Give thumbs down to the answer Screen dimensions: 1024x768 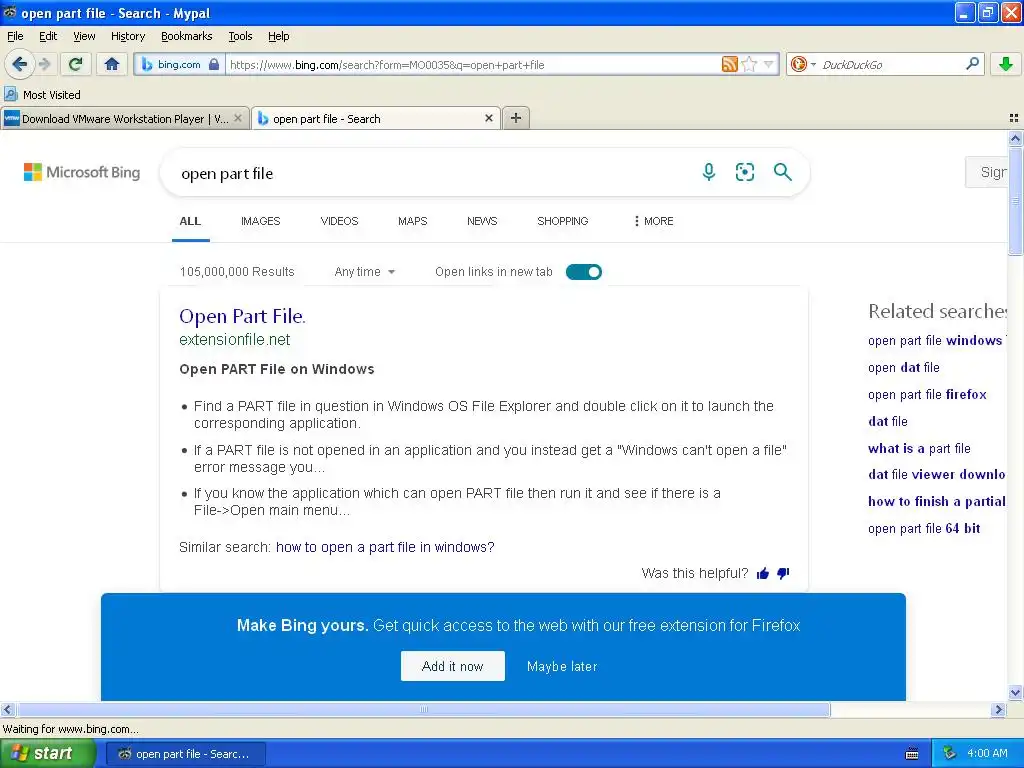783,573
